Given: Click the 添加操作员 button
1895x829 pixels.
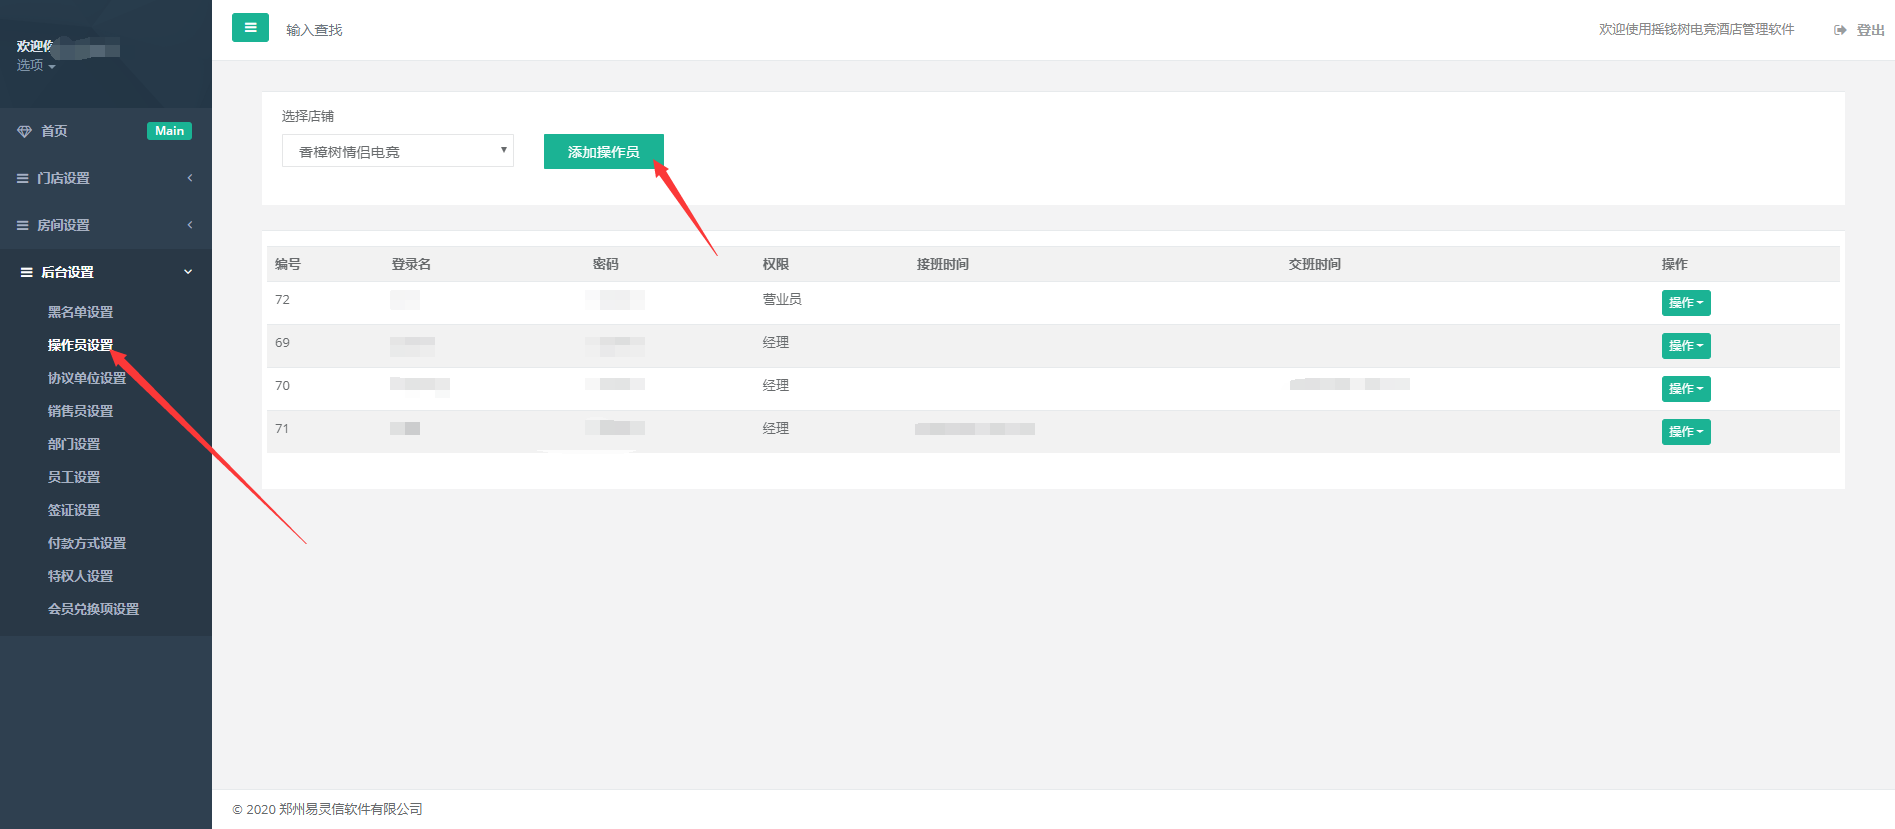Looking at the screenshot, I should coord(603,152).
